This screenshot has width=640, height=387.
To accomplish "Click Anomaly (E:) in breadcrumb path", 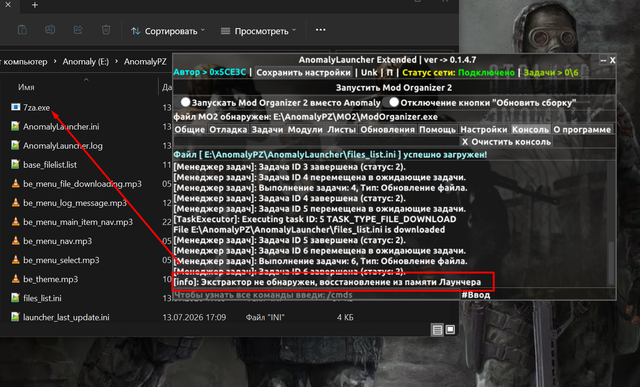I will tap(86, 62).
